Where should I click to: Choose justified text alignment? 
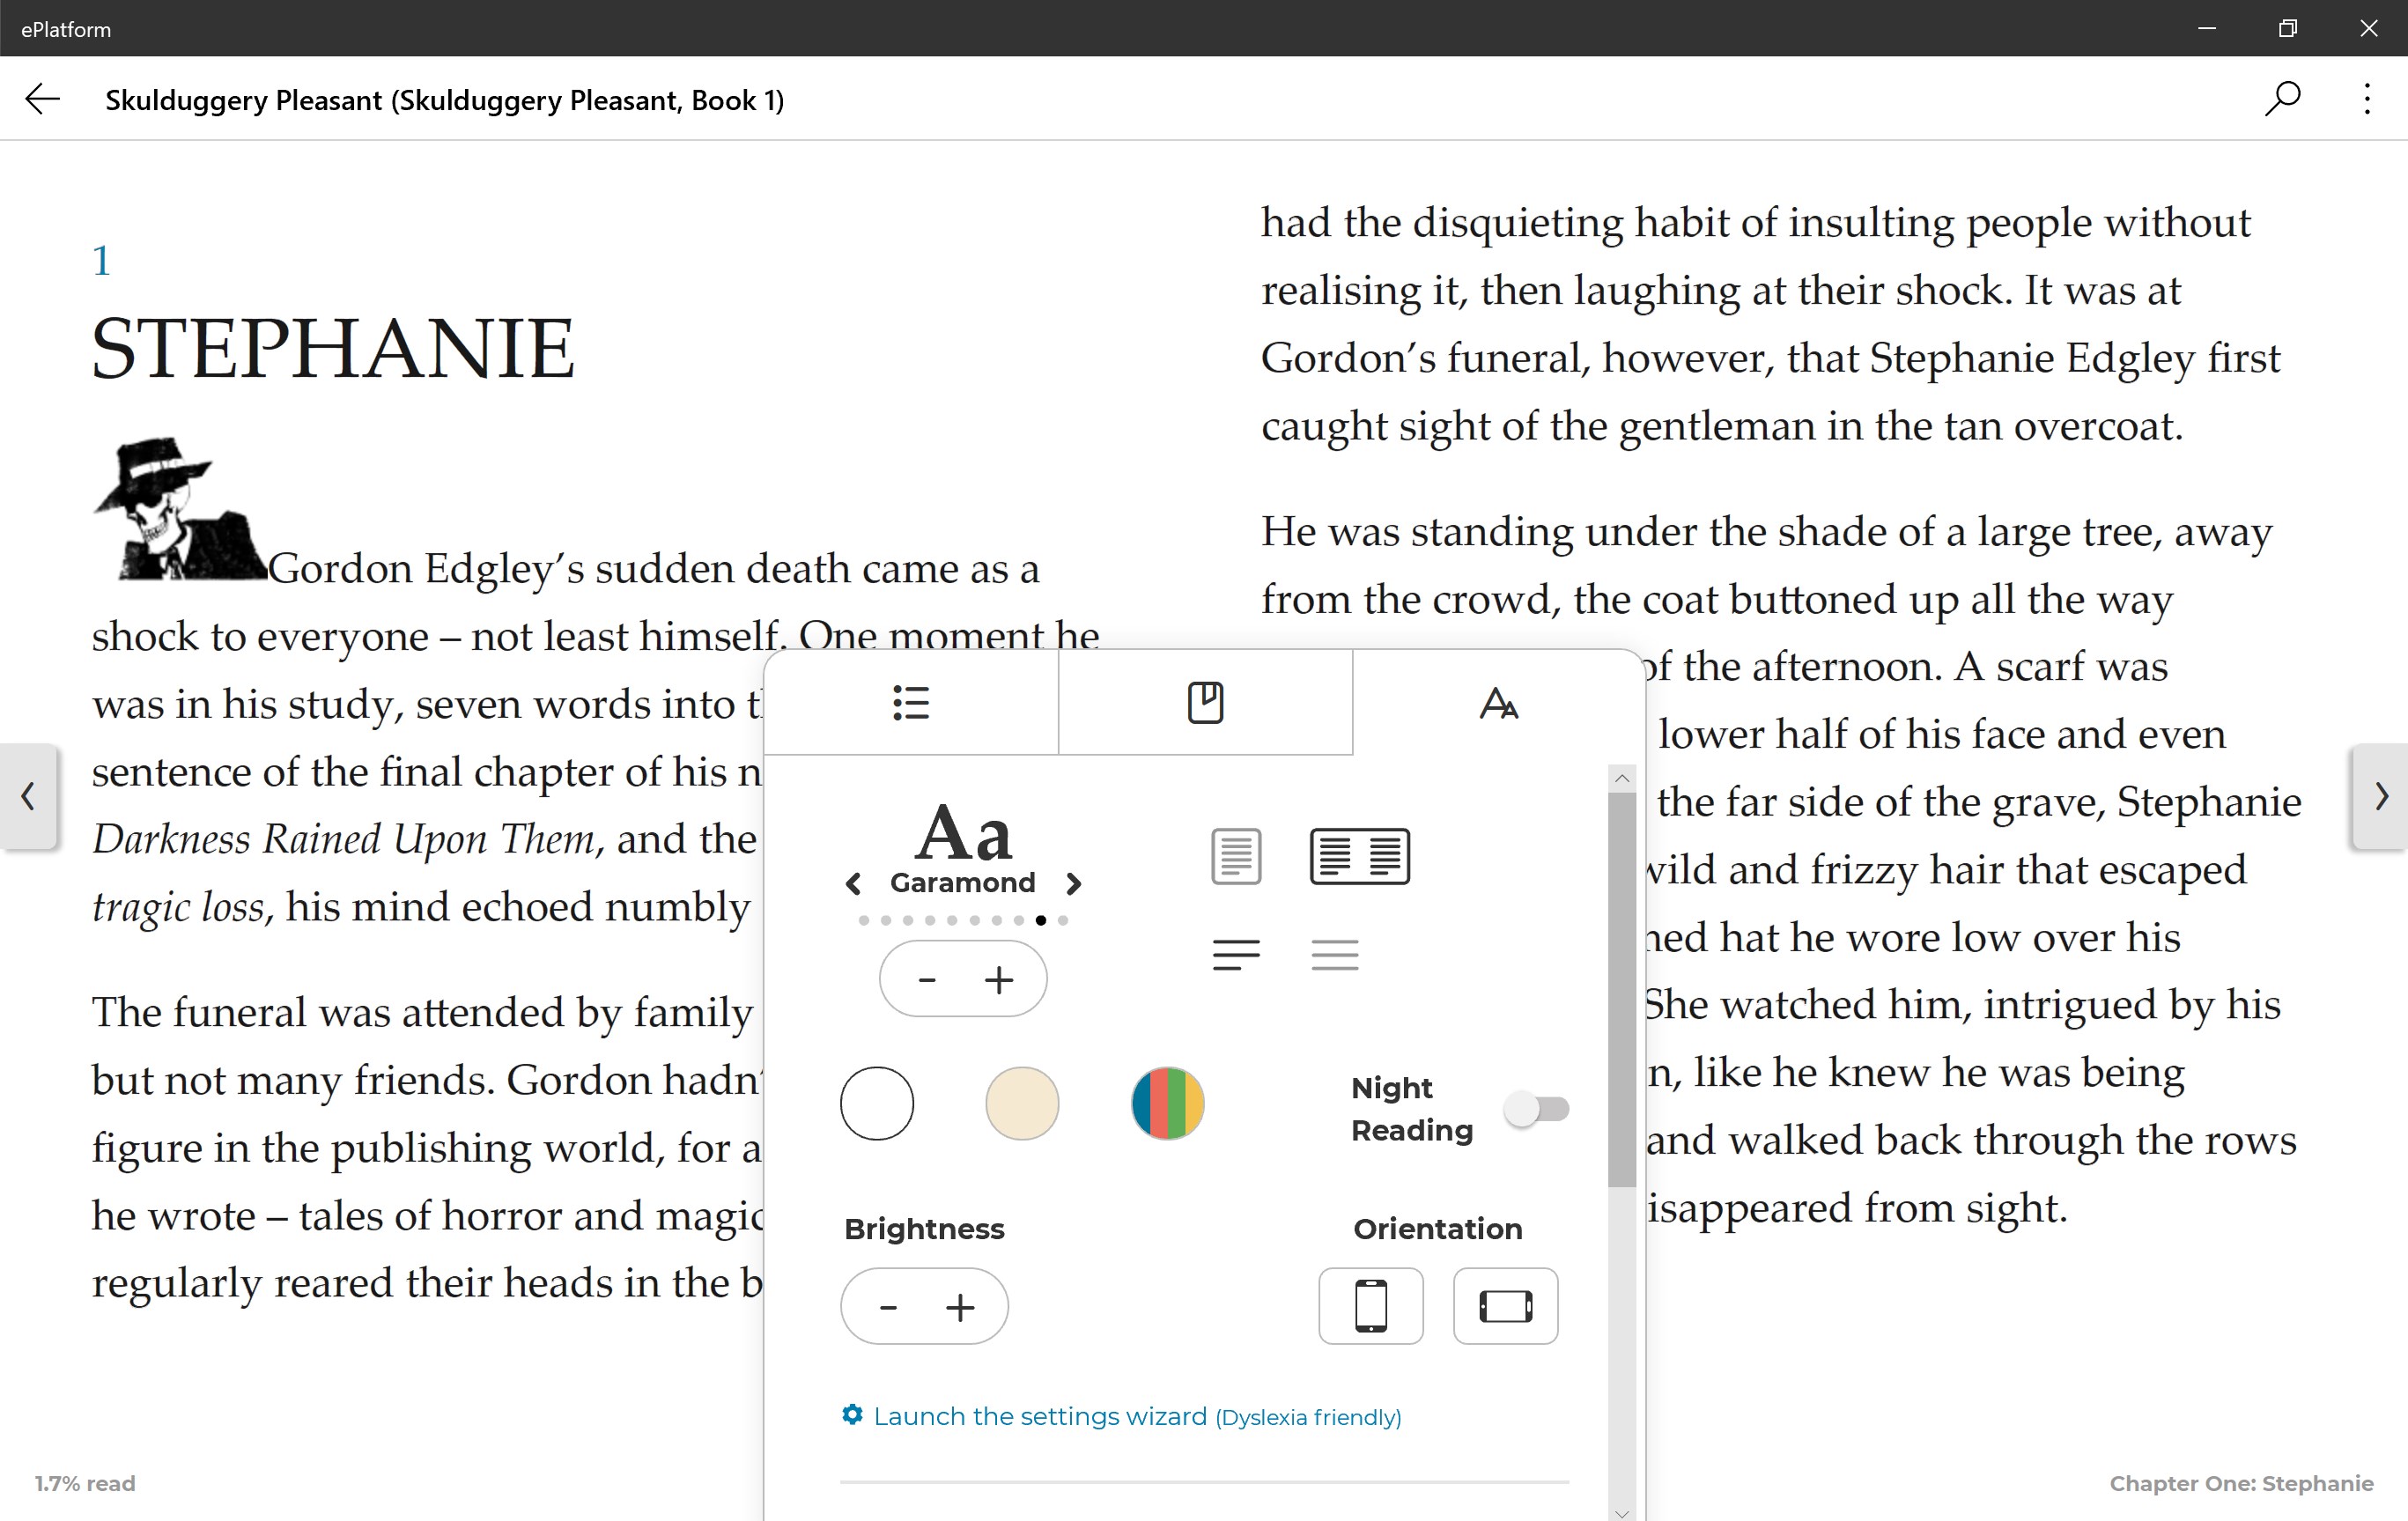click(x=1334, y=955)
